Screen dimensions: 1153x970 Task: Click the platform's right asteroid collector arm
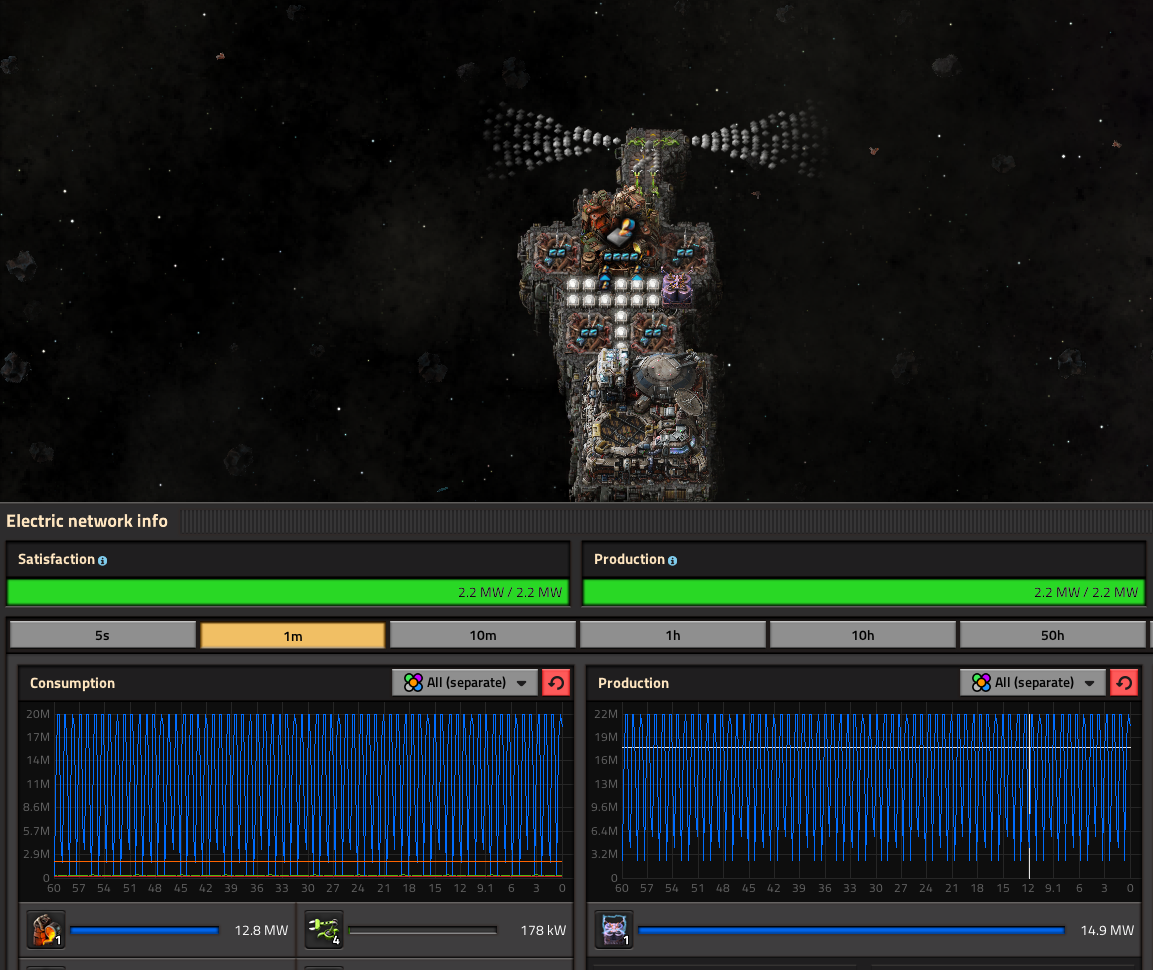click(x=757, y=140)
